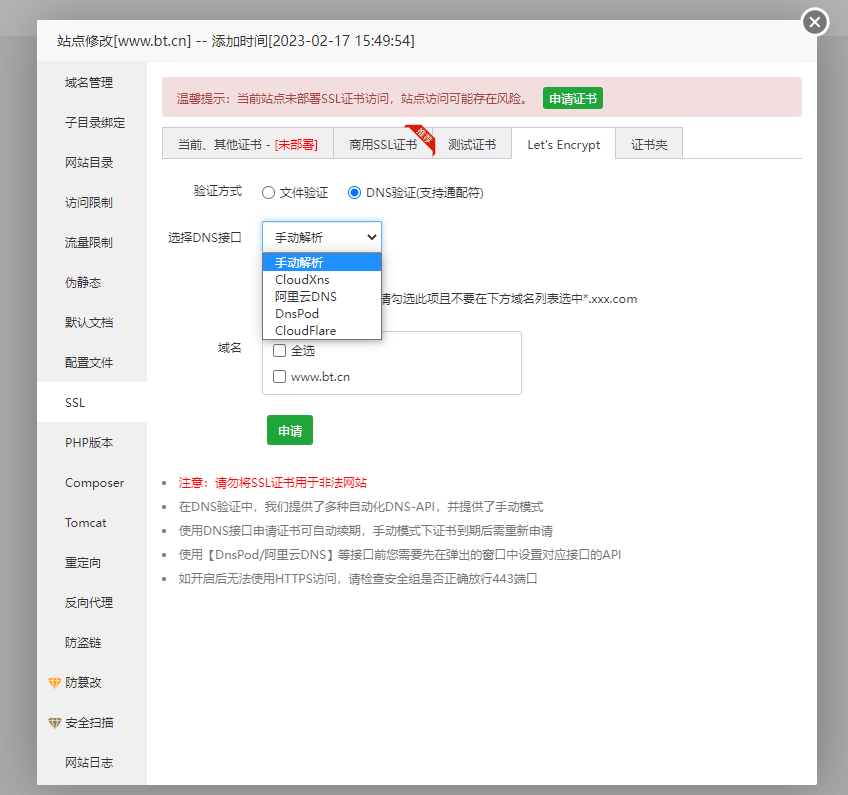Click the green 申请 button
Image resolution: width=848 pixels, height=795 pixels.
(290, 430)
